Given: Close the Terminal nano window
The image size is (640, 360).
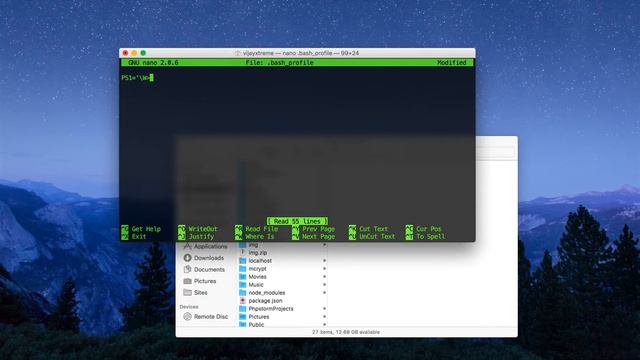Looking at the screenshot, I should click(125, 53).
